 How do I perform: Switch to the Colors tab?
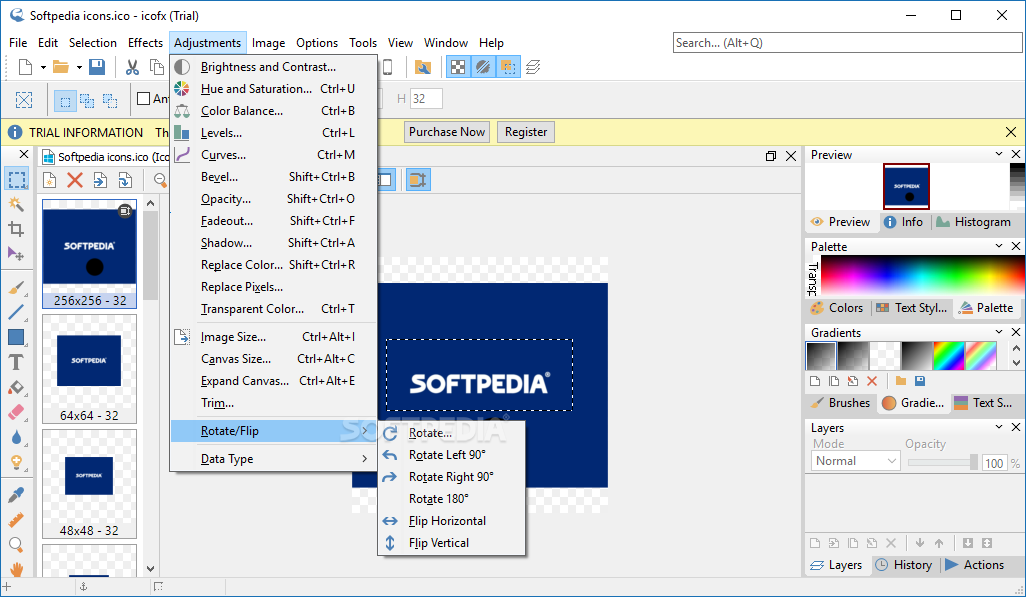click(x=838, y=308)
